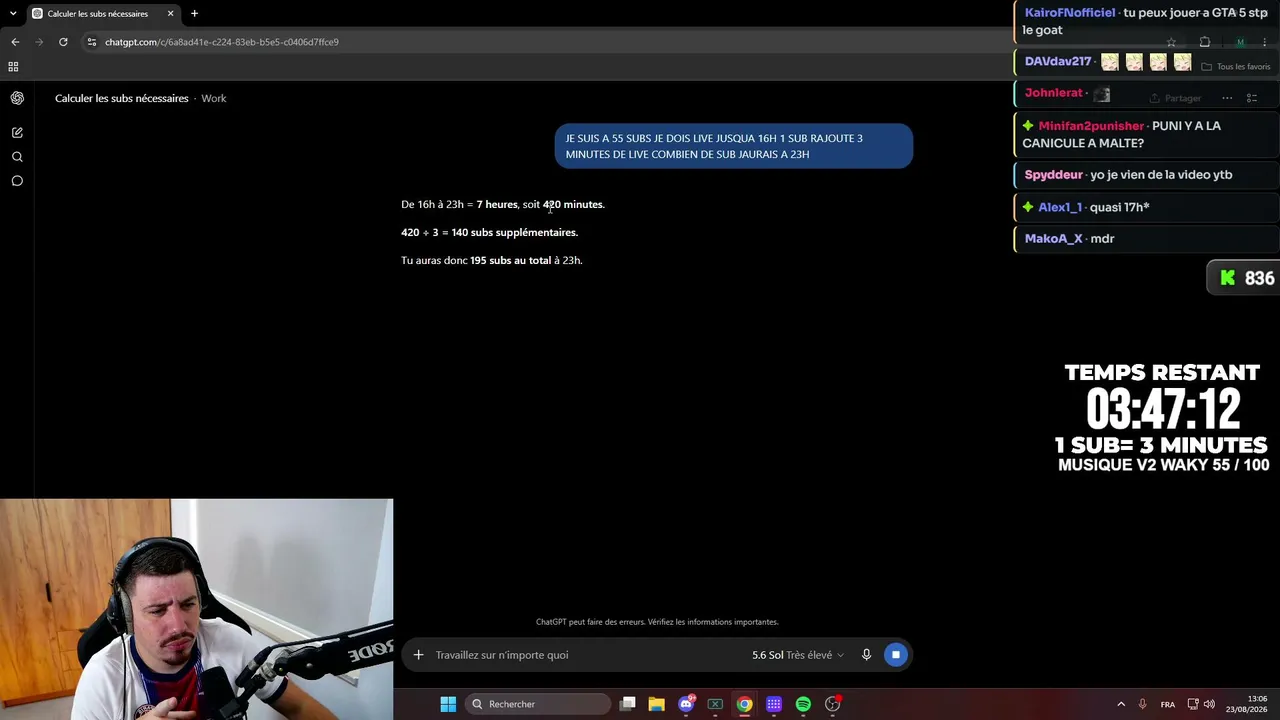Click the countdown timer reading 03:47:12
This screenshot has width=1280, height=720.
click(1163, 410)
